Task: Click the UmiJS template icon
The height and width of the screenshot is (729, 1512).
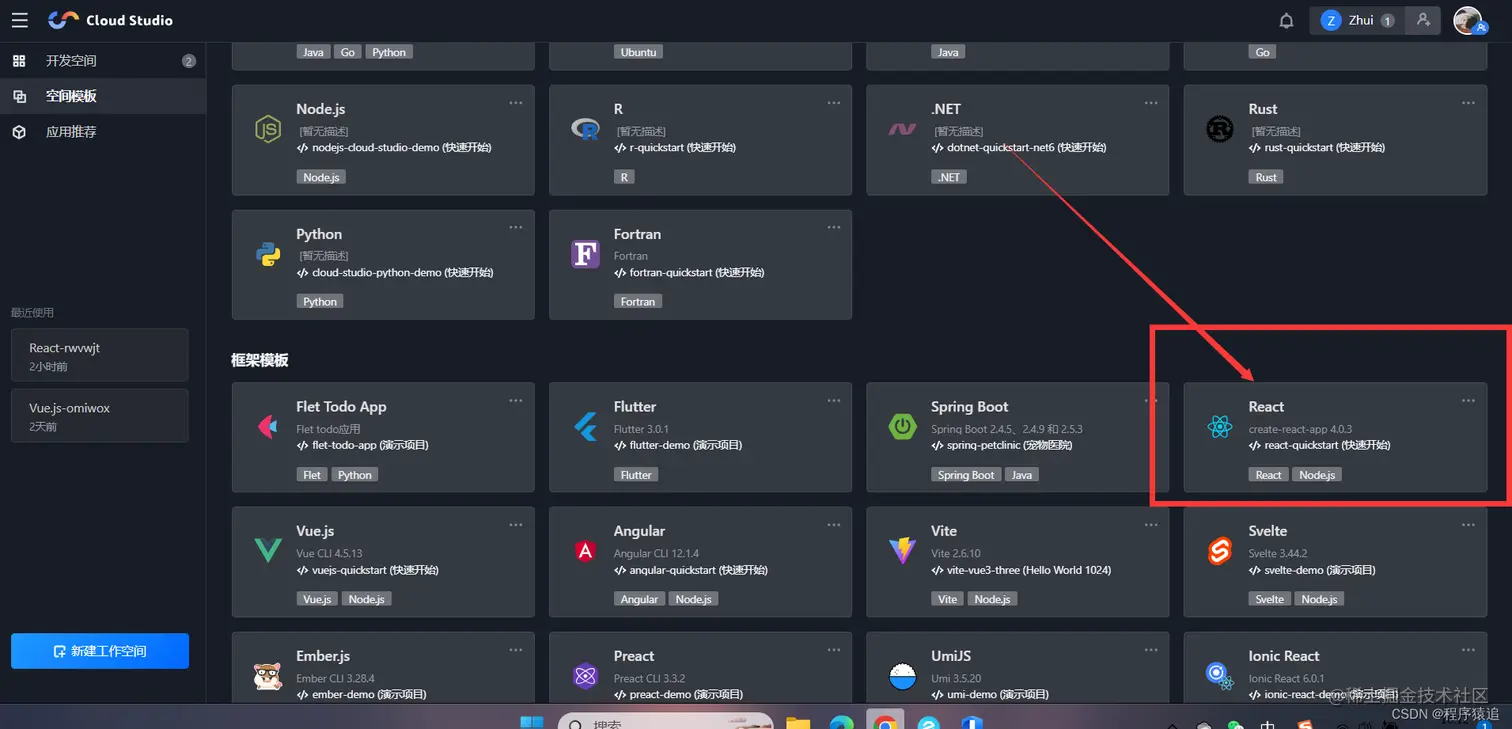Action: click(x=902, y=676)
